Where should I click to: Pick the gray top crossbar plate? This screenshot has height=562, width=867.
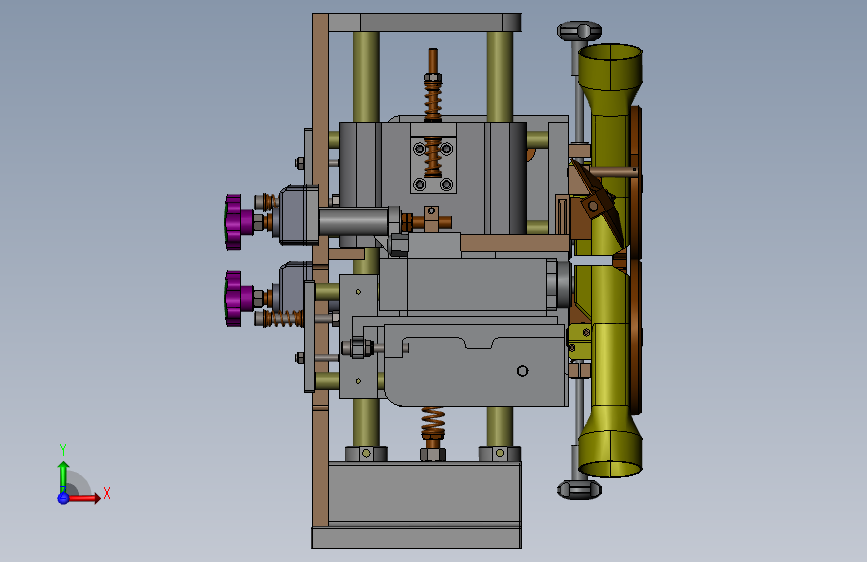click(x=425, y=23)
